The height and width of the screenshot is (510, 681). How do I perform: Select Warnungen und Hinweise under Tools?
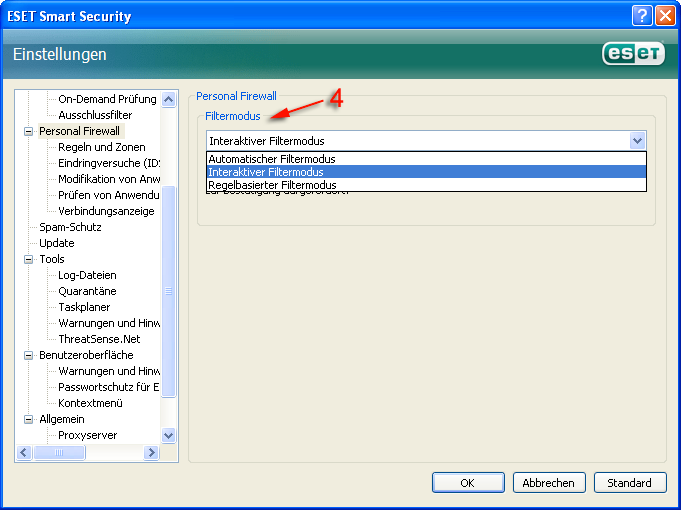[109, 323]
